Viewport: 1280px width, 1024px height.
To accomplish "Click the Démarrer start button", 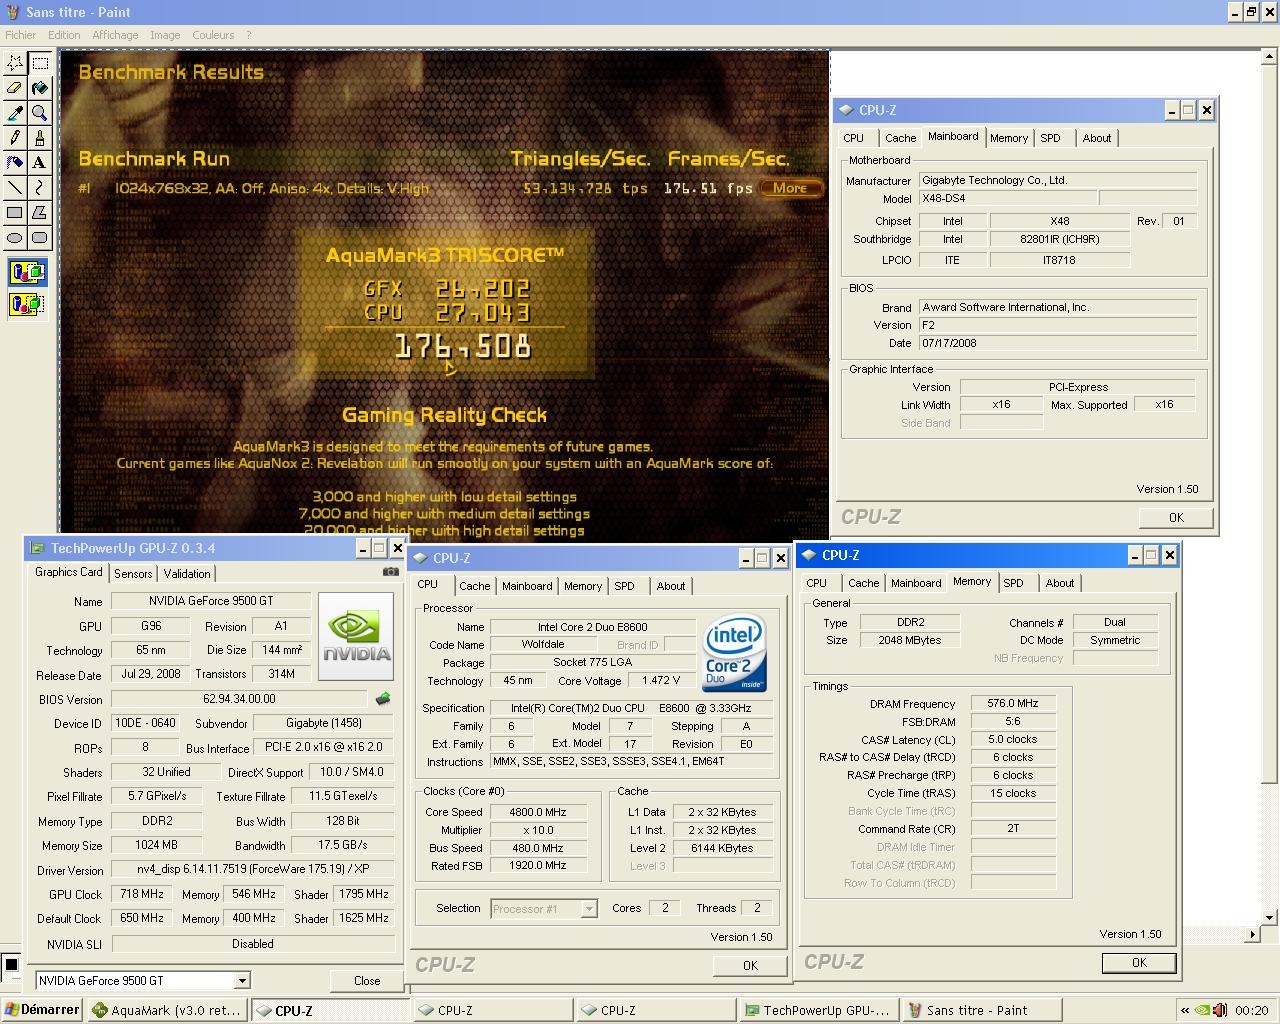I will [42, 1010].
